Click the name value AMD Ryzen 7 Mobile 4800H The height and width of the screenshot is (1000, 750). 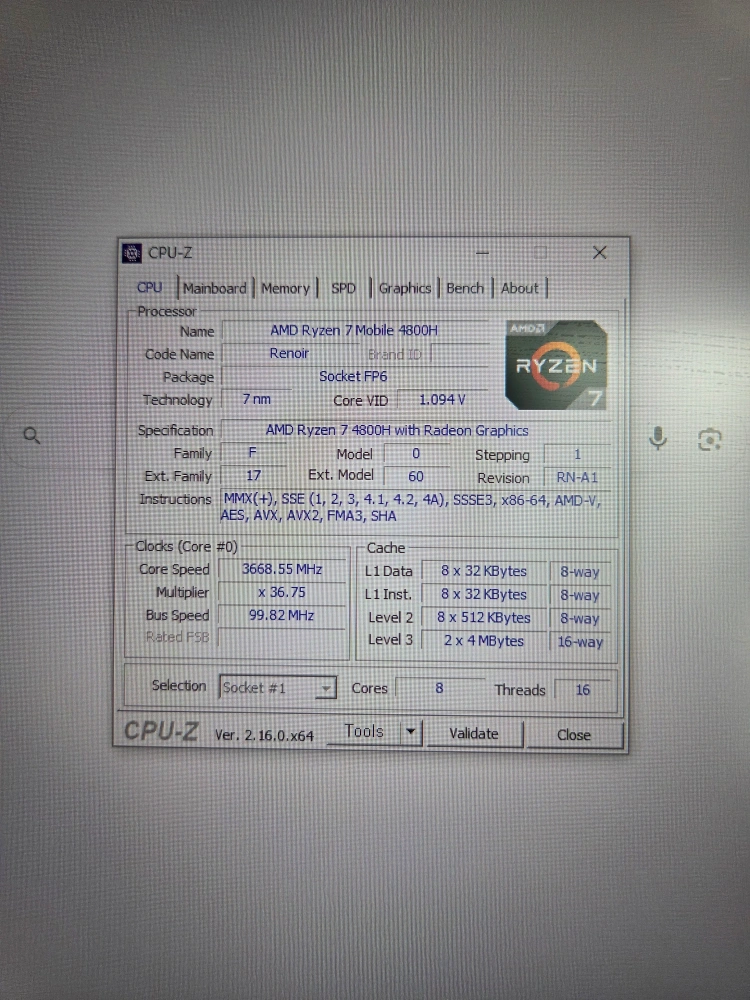[x=354, y=330]
